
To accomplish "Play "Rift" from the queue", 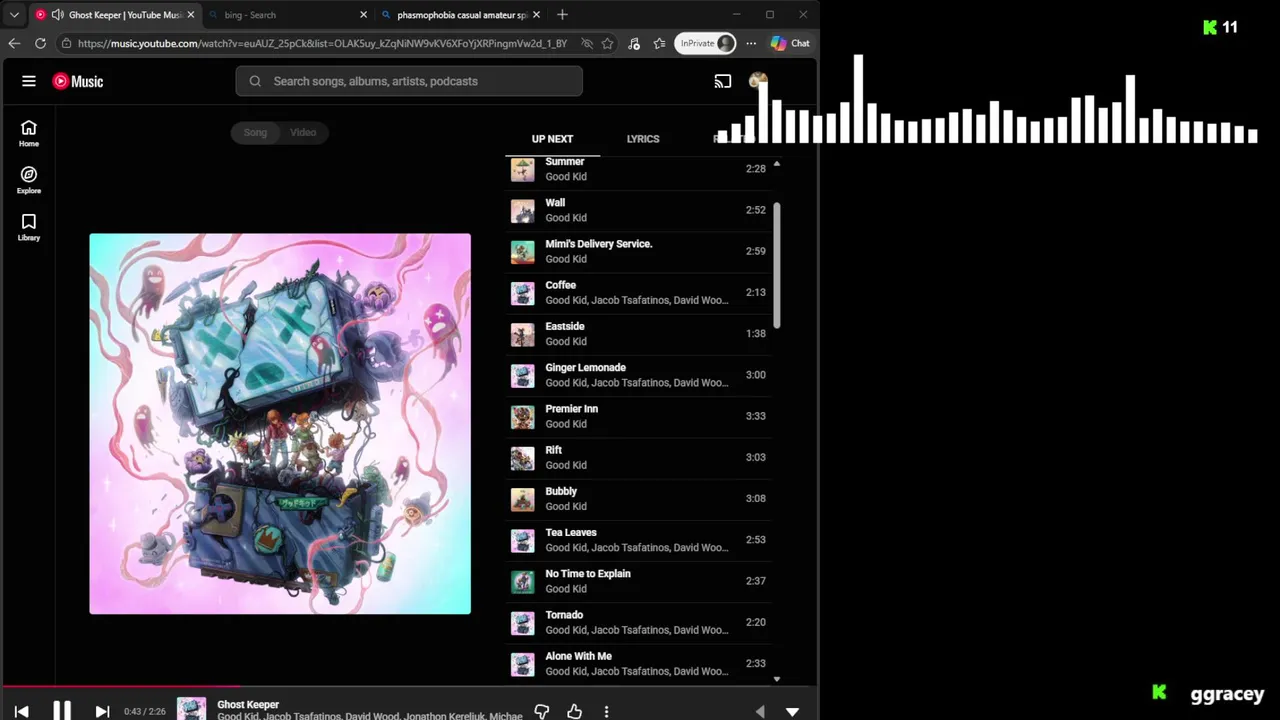I will click(639, 457).
